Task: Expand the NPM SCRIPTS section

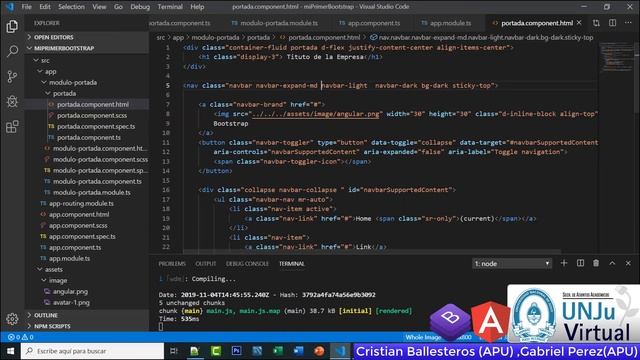Action: [87, 326]
